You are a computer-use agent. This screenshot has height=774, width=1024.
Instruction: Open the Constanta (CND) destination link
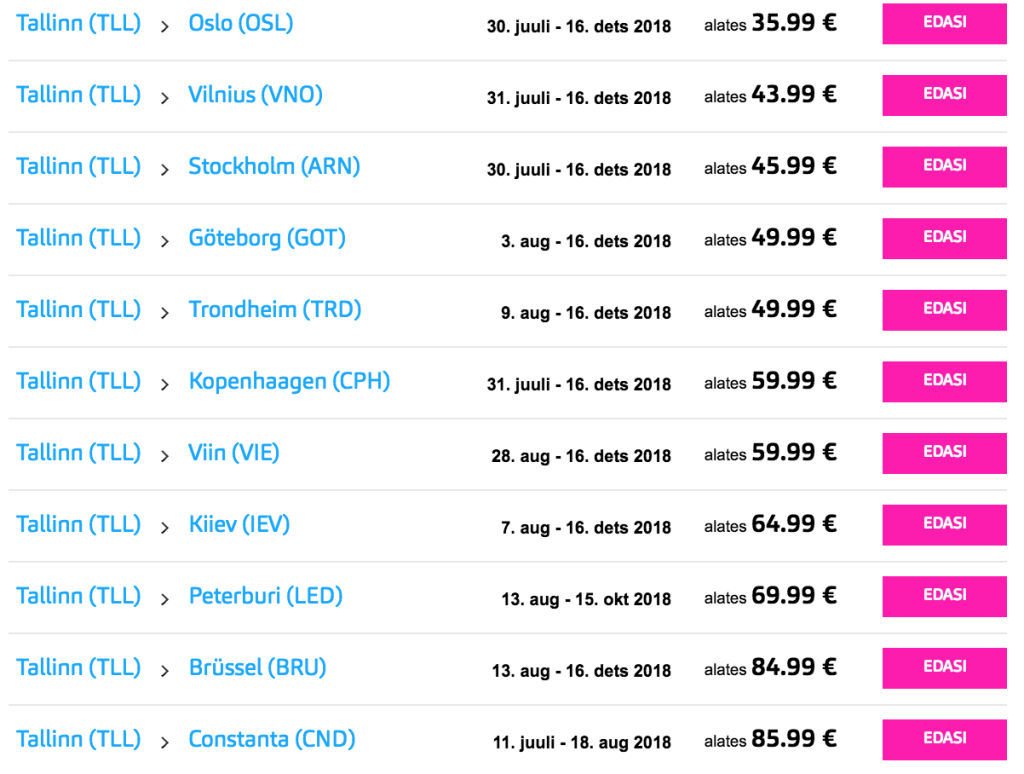coord(272,740)
